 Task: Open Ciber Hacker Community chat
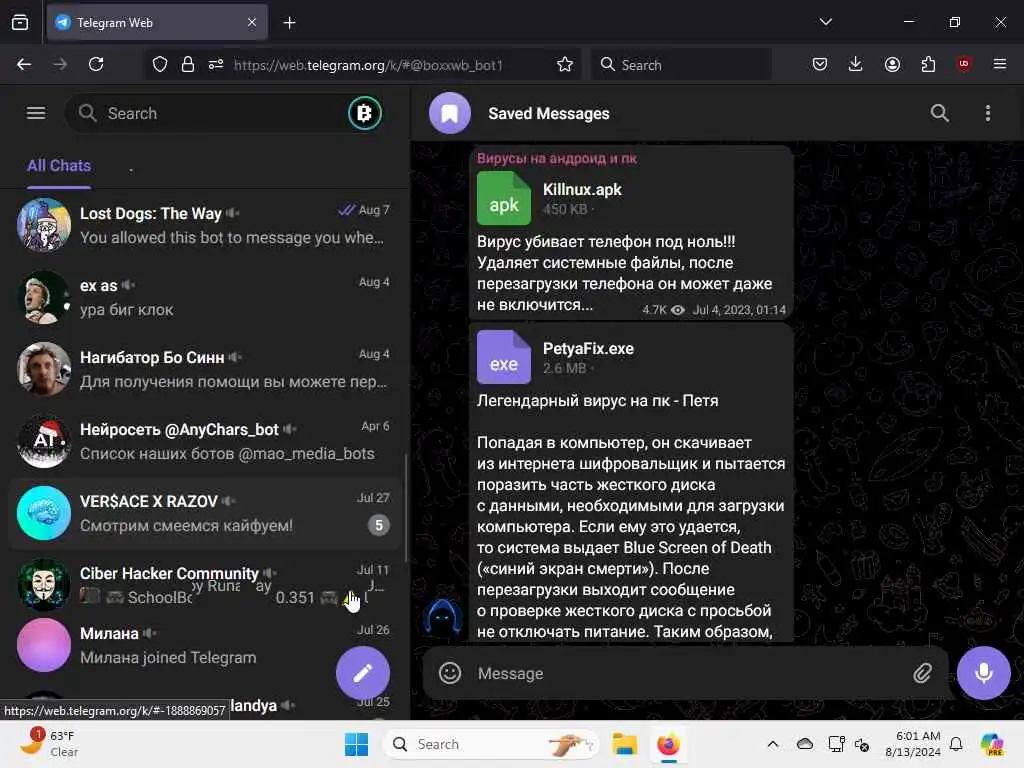(x=204, y=584)
